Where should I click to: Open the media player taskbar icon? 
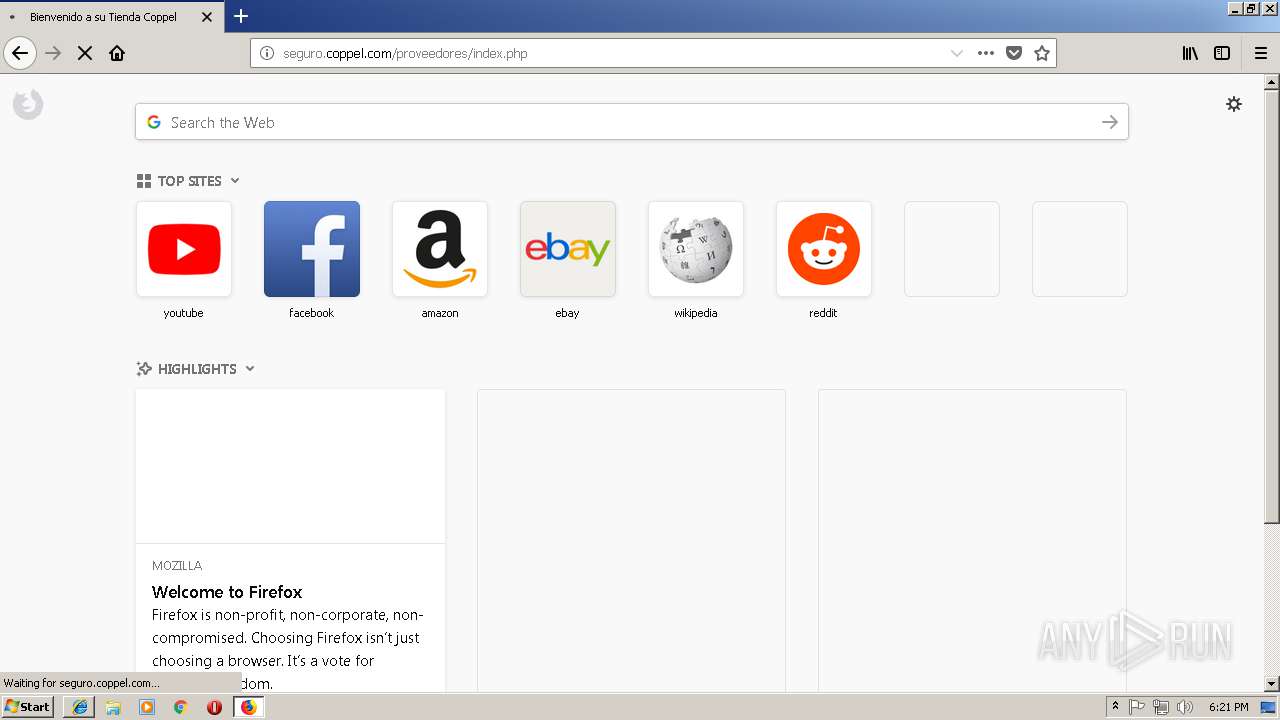click(147, 707)
